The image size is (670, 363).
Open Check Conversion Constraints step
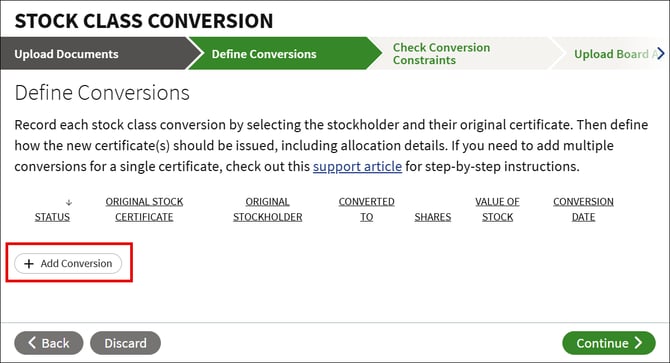tap(441, 54)
